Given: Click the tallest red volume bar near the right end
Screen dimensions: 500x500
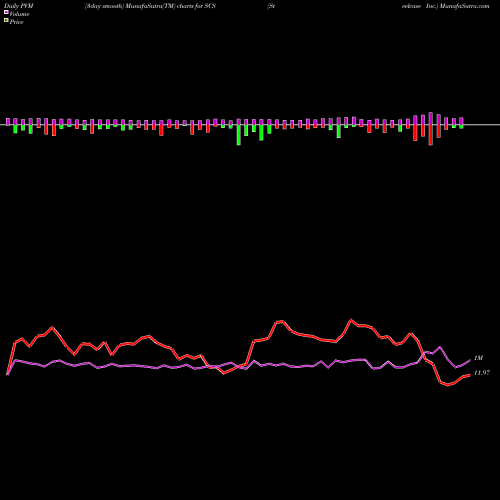Looking at the screenshot, I should pos(431,135).
